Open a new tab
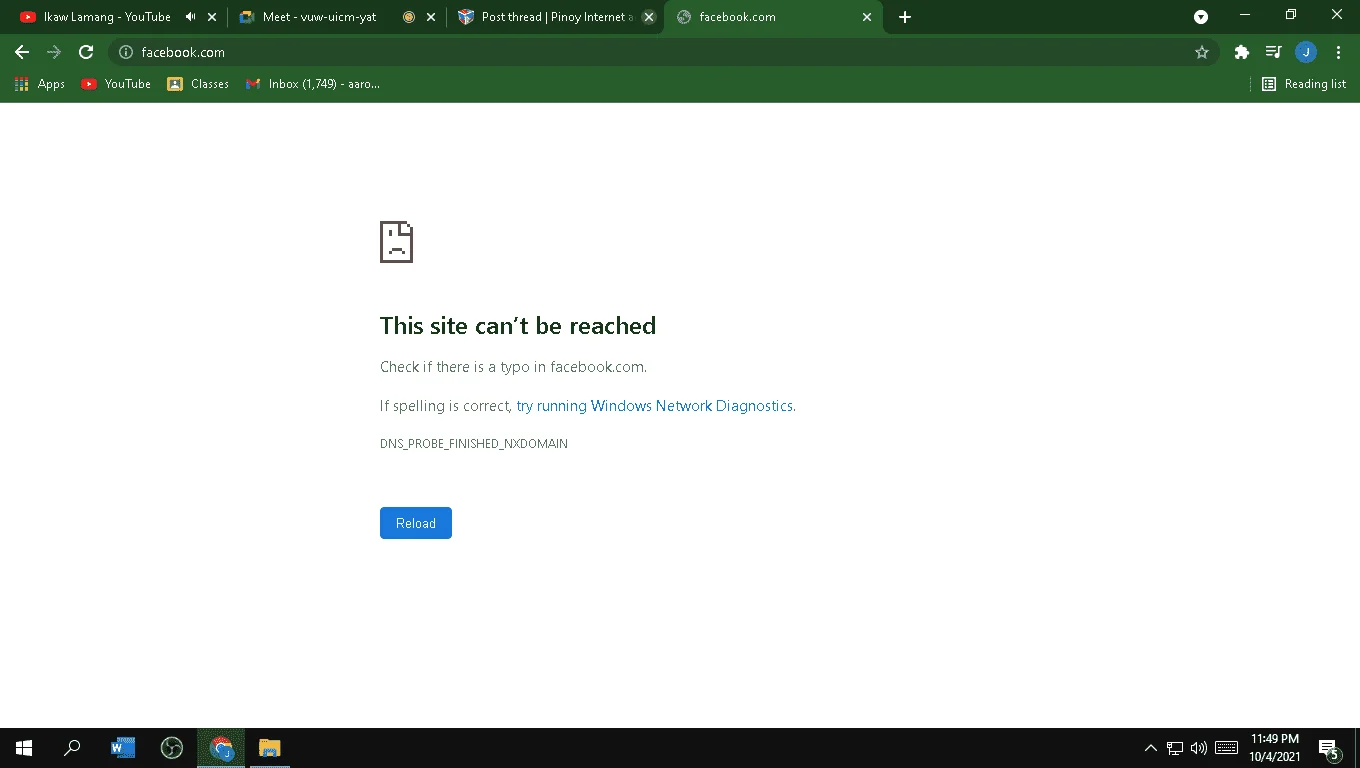 pyautogui.click(x=905, y=17)
